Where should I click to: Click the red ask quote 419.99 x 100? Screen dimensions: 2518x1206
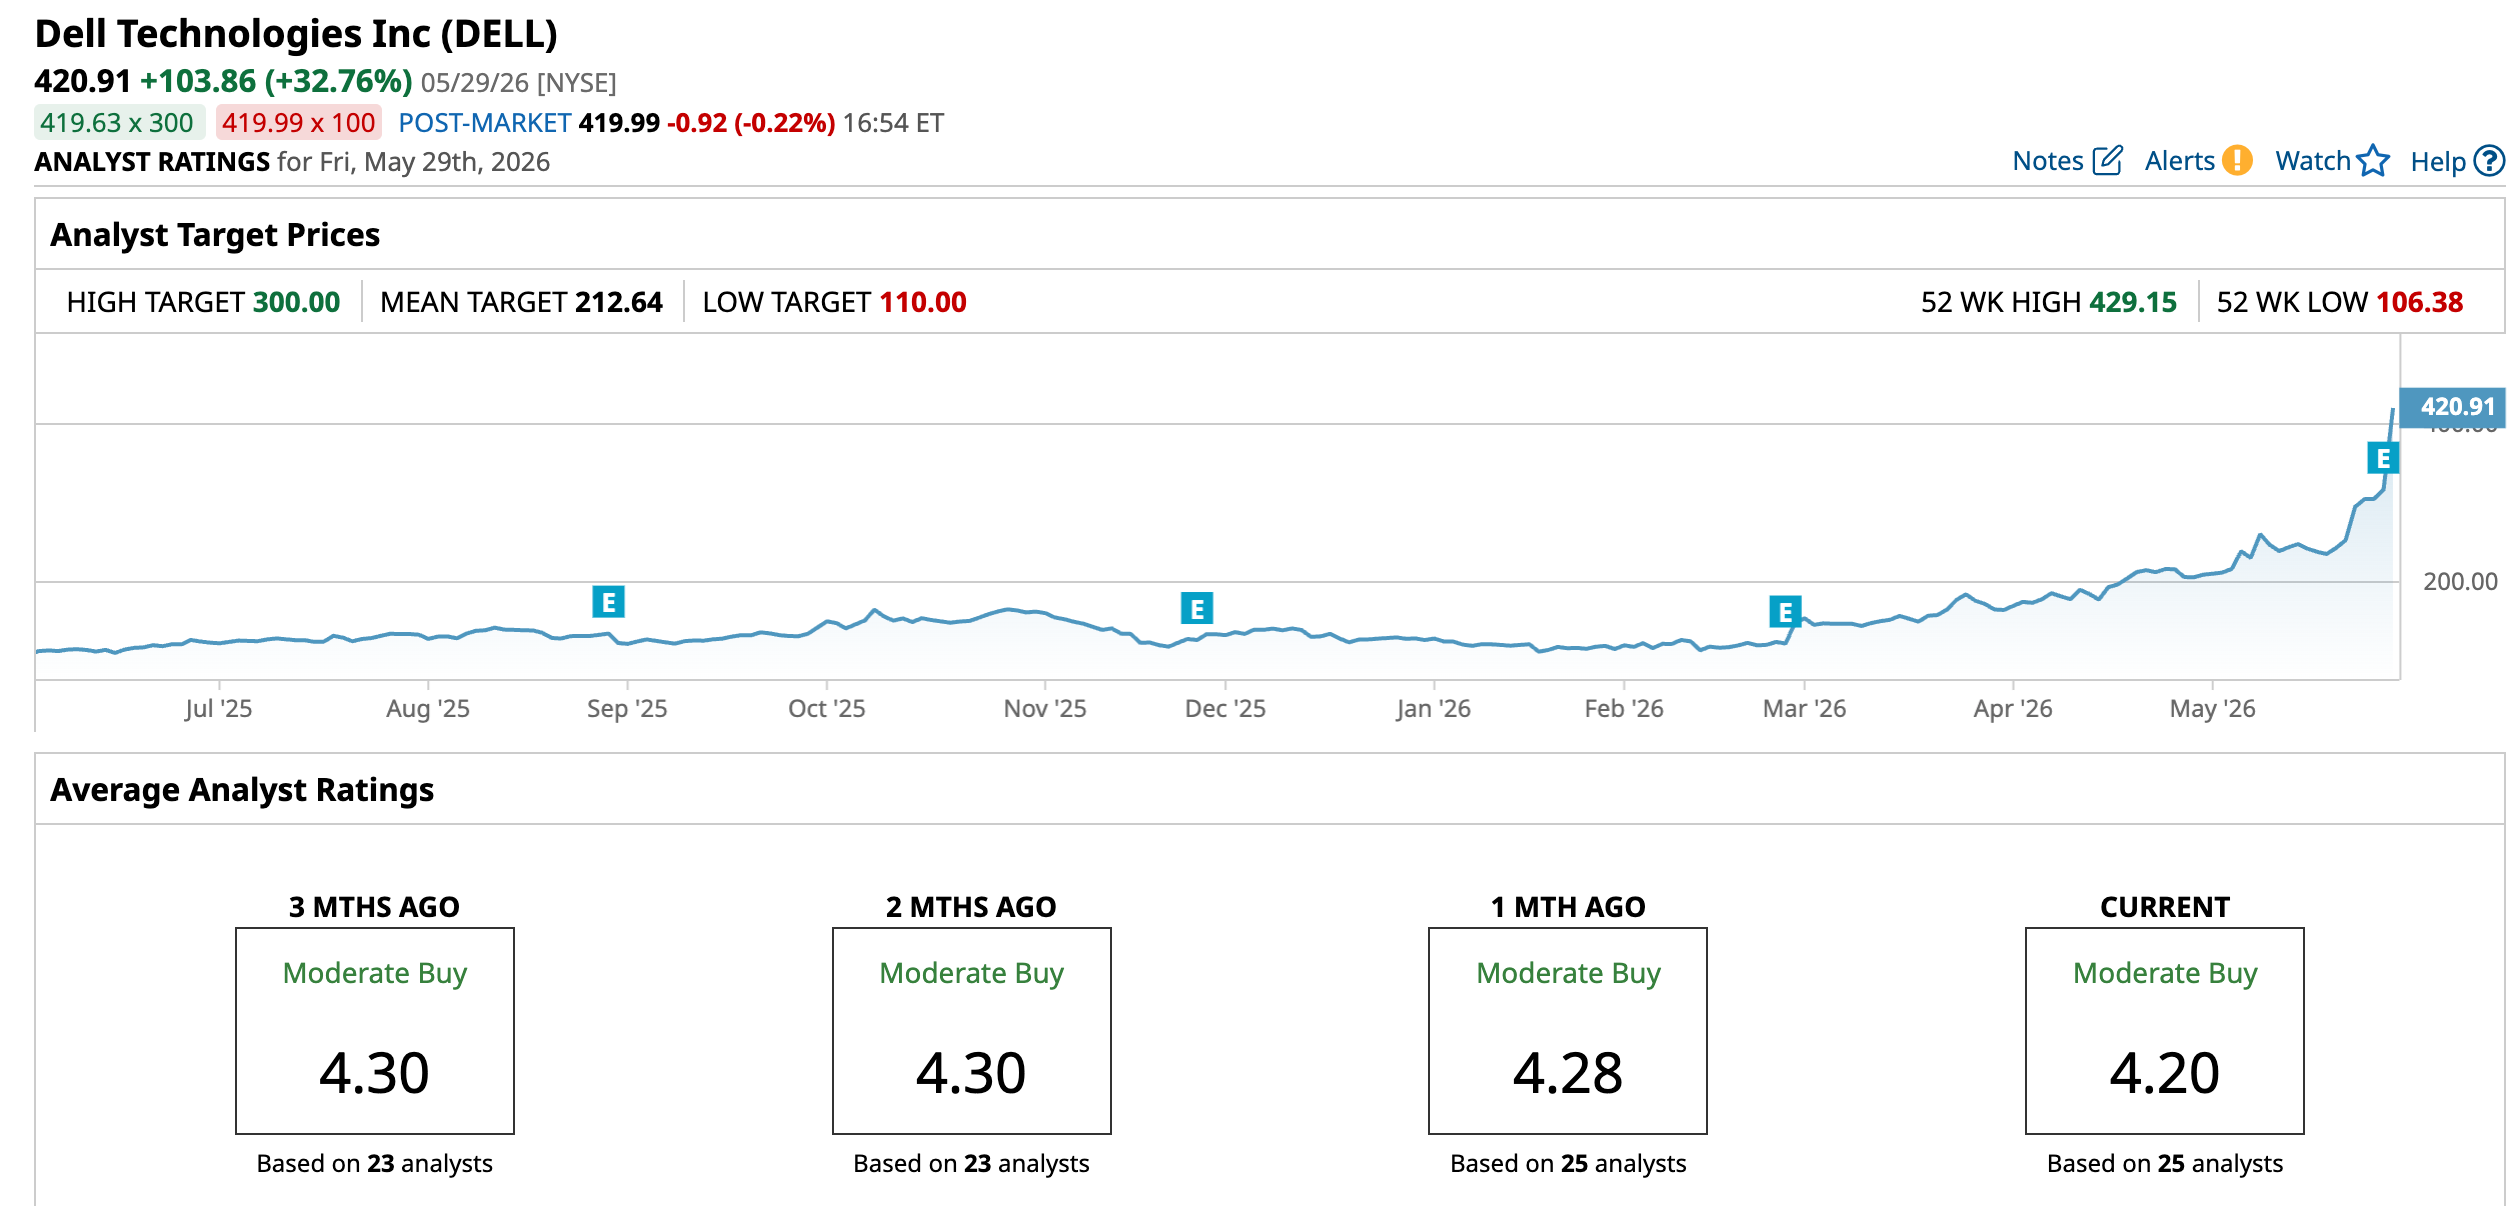point(299,123)
